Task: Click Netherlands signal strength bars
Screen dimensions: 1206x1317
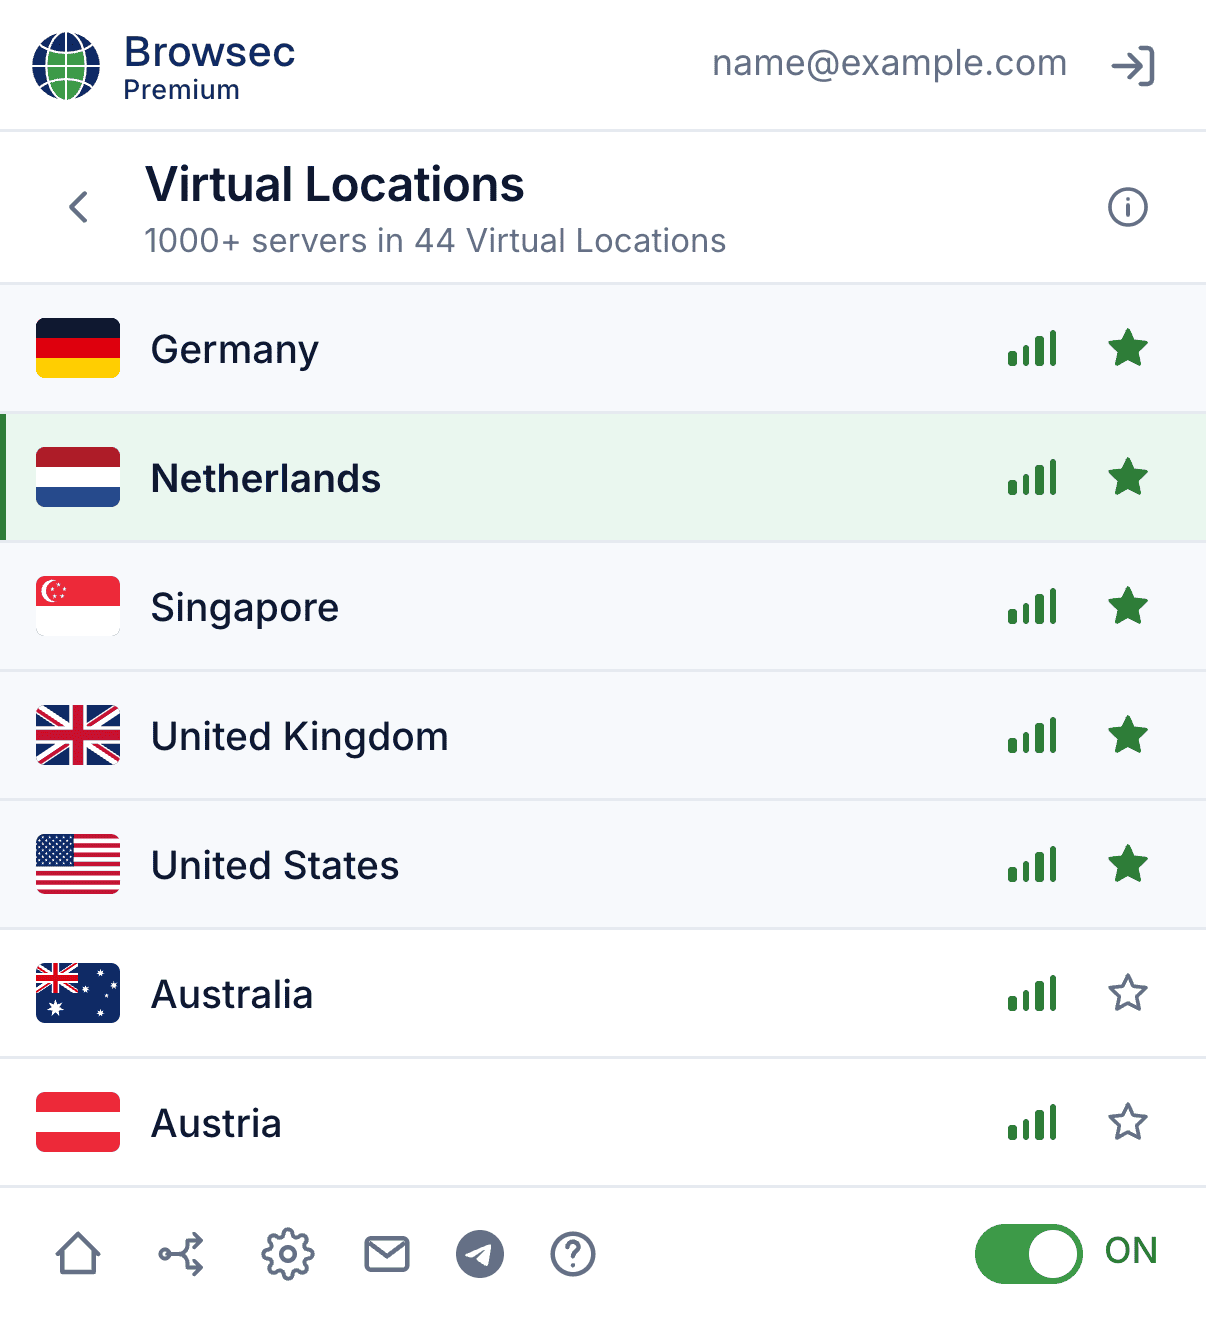Action: pos(1032,478)
